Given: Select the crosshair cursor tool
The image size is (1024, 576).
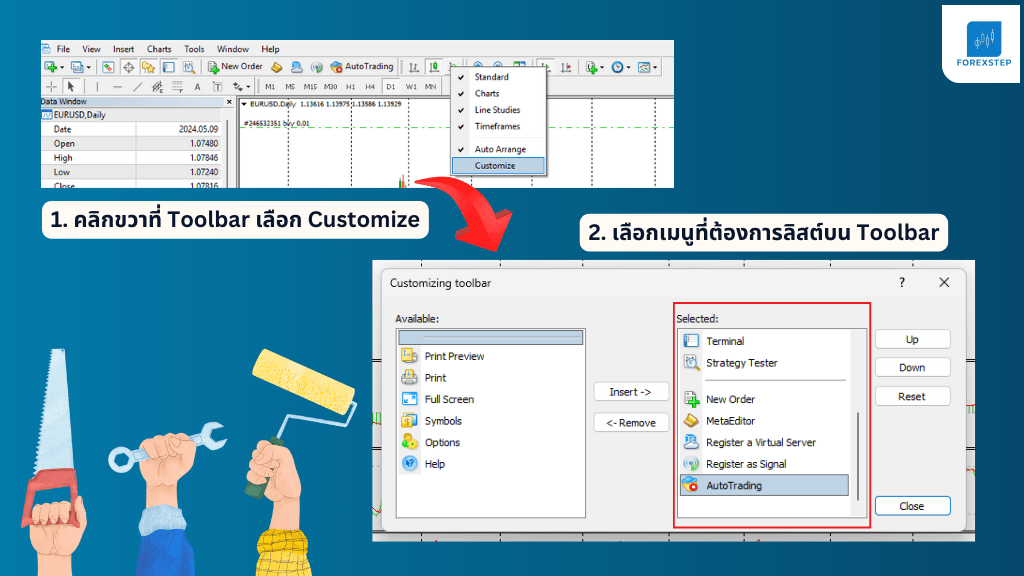Looking at the screenshot, I should click(x=52, y=87).
